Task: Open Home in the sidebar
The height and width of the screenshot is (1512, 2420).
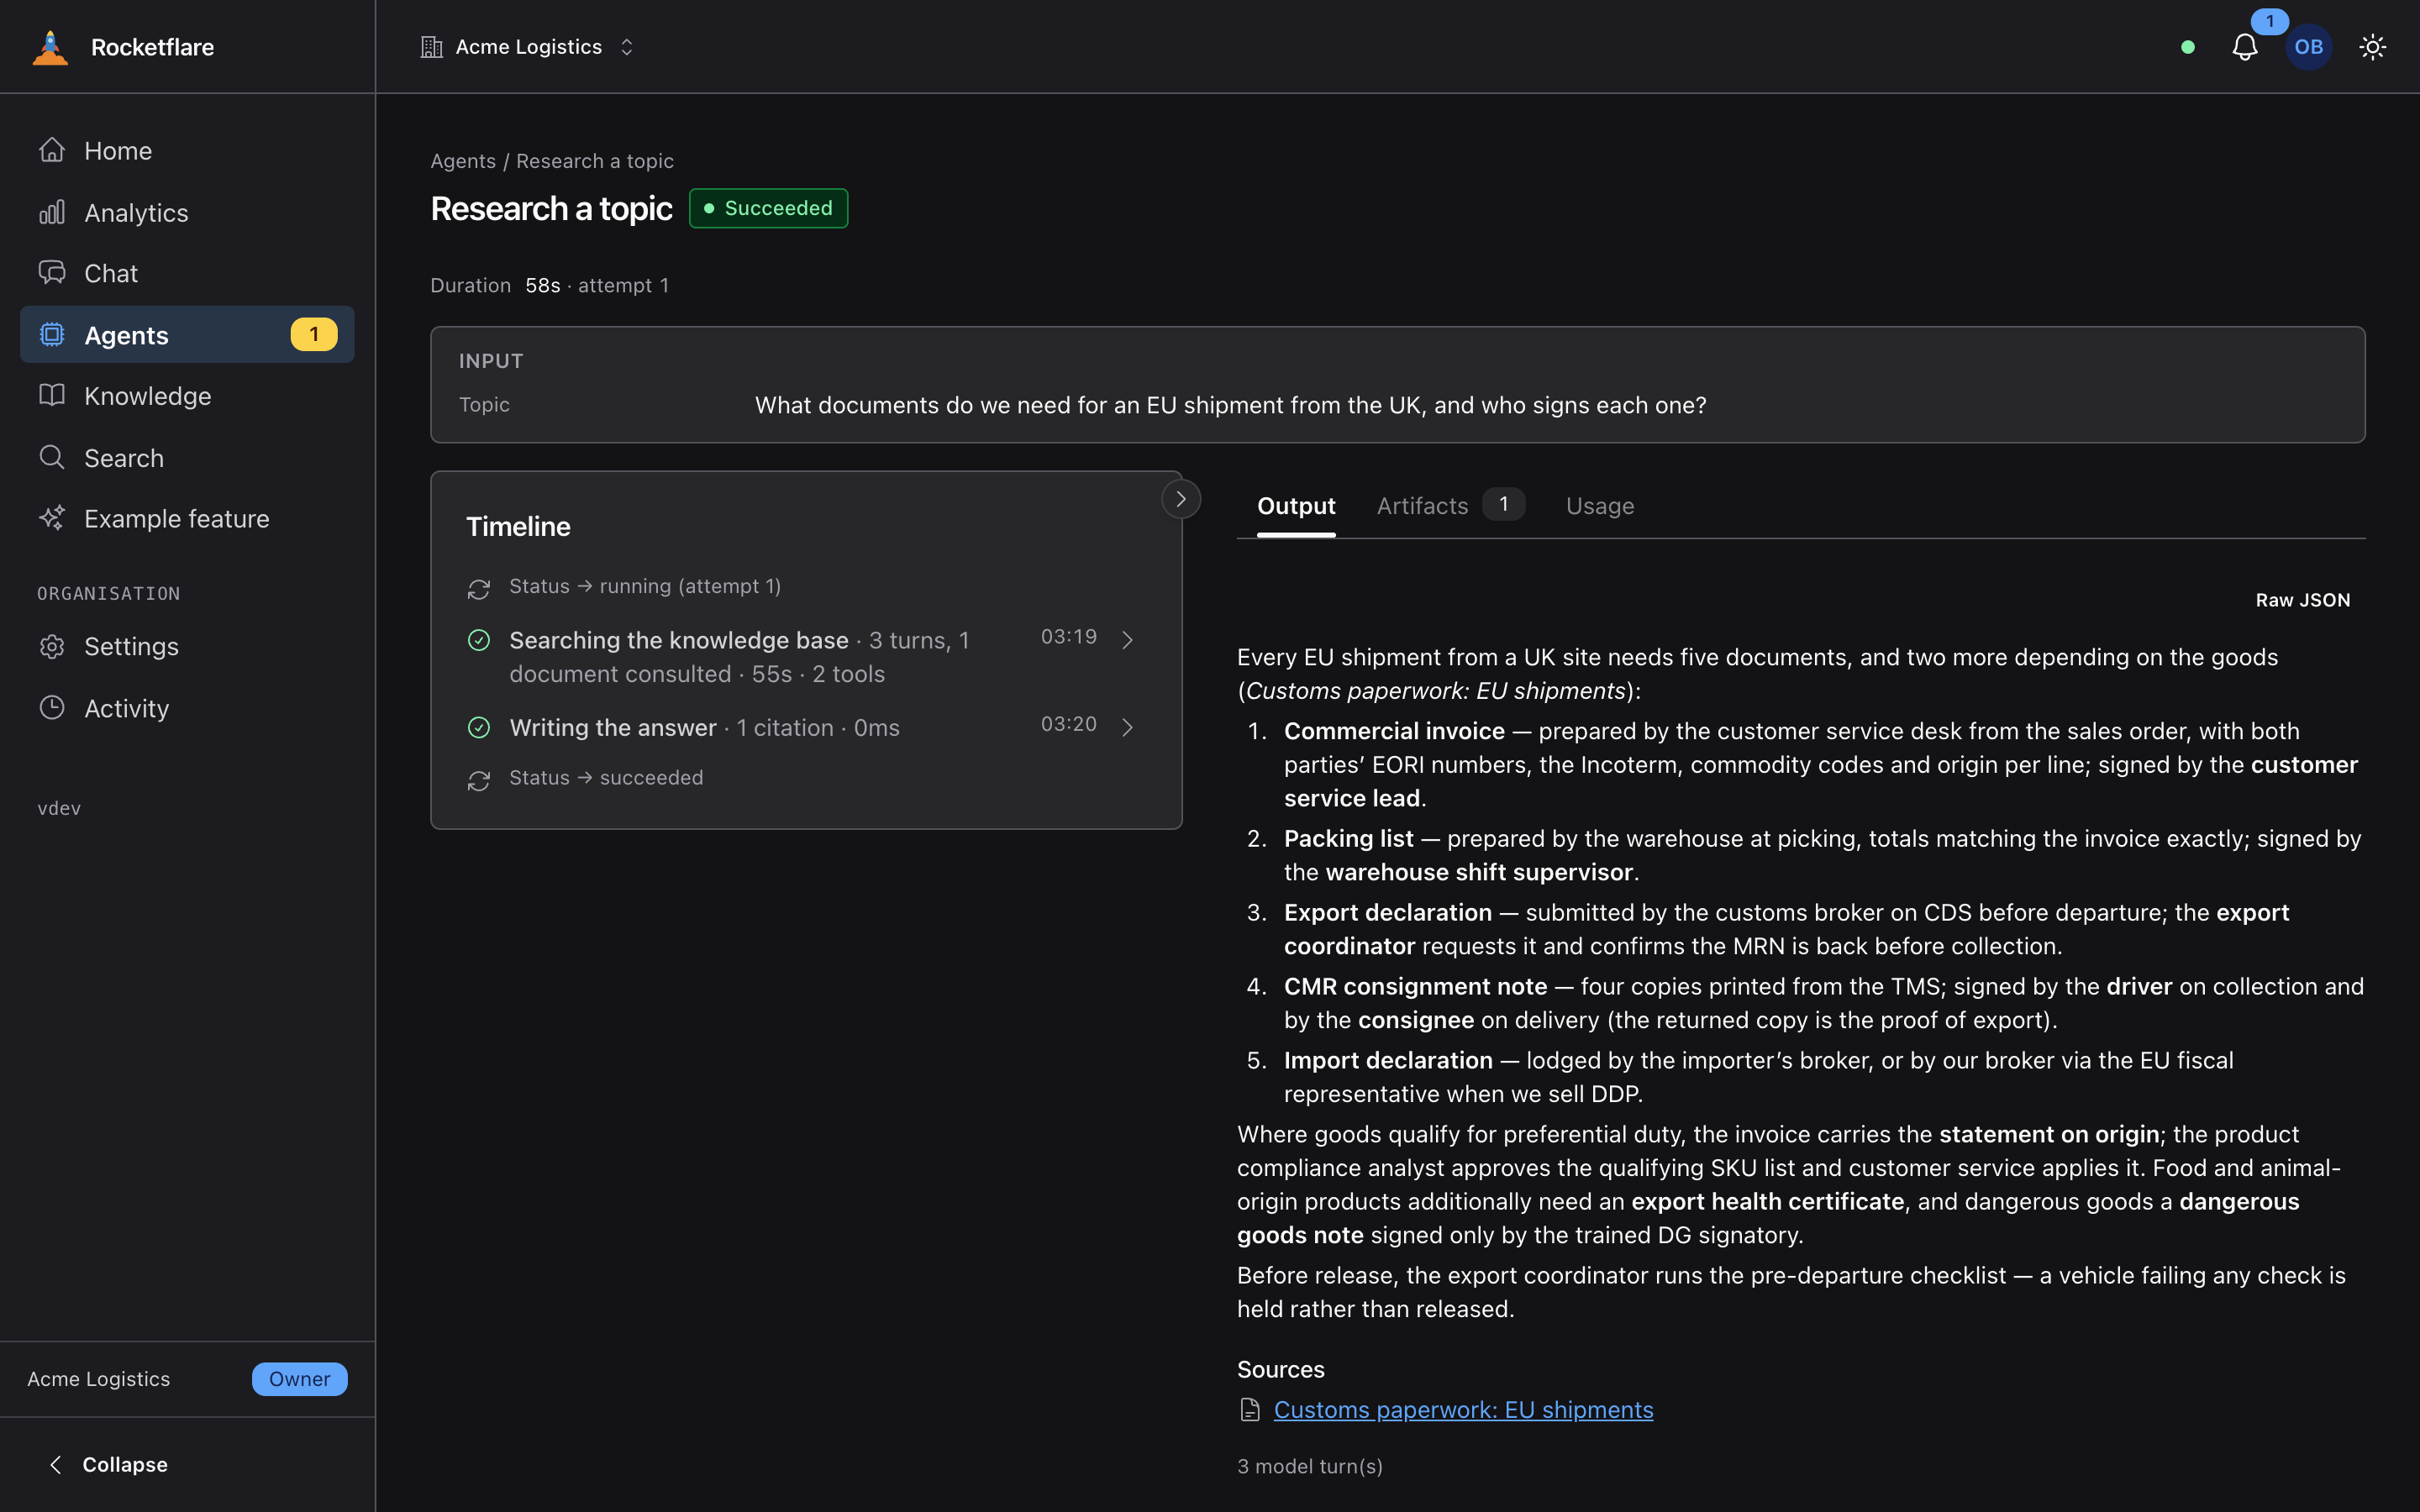Action: pyautogui.click(x=187, y=150)
